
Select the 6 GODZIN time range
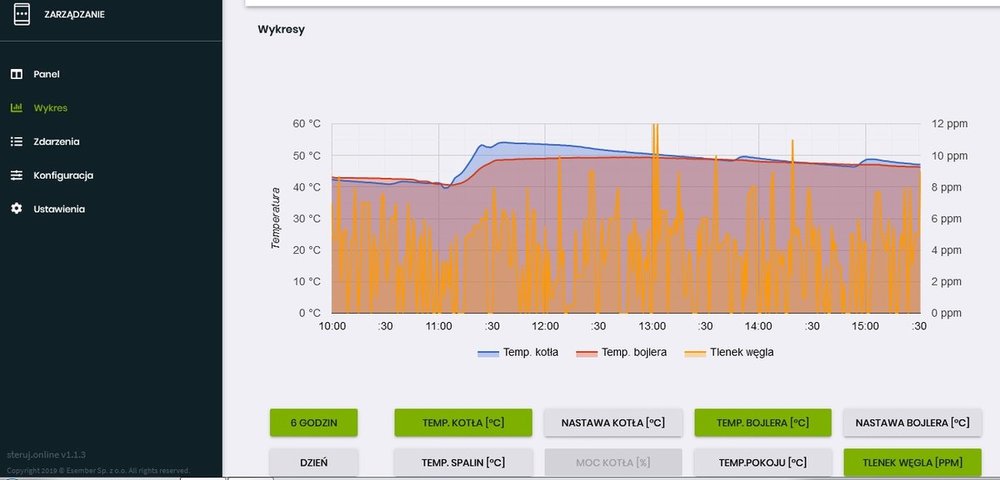tap(313, 422)
